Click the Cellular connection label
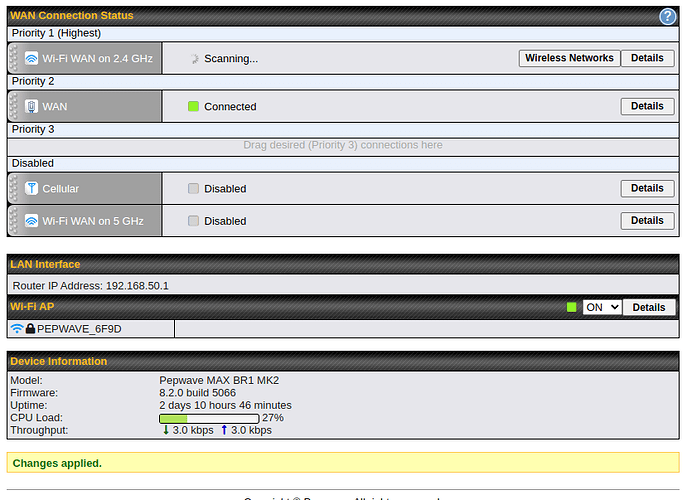Image resolution: width=687 pixels, height=500 pixels. (60, 188)
